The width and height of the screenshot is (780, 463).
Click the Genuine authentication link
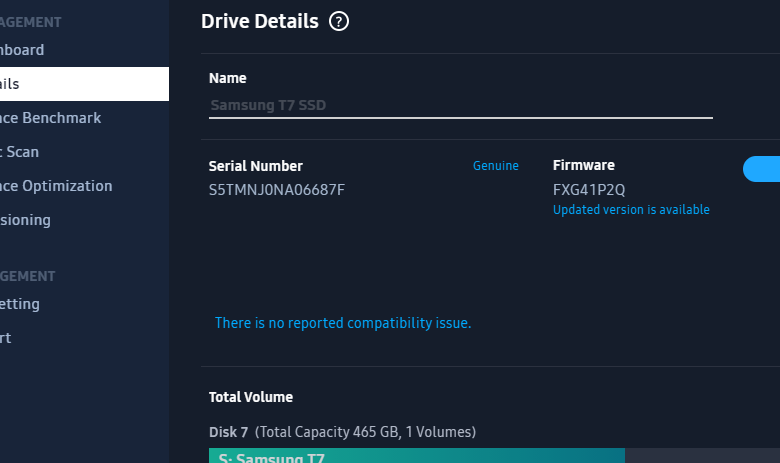[495, 166]
